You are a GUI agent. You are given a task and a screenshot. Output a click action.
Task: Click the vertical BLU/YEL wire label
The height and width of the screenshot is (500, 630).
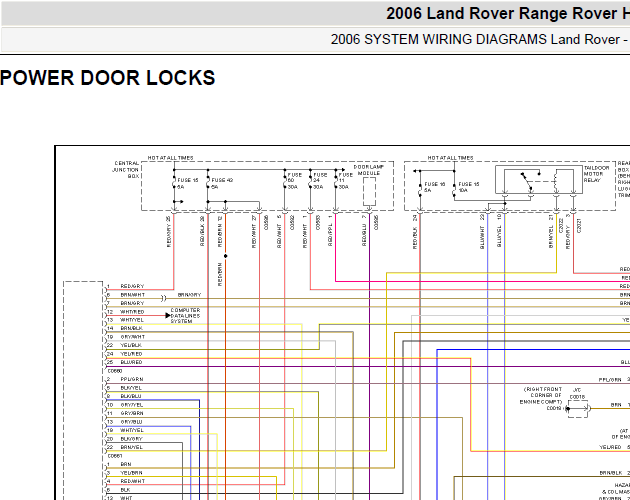(499, 236)
